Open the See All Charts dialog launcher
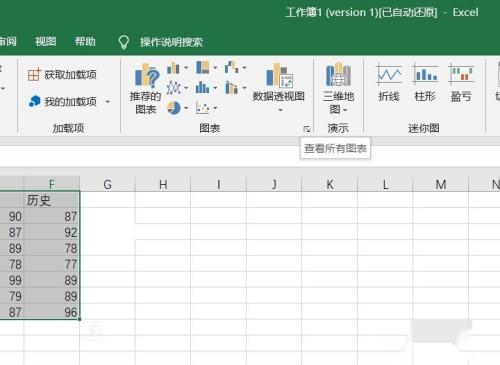Viewport: 500px width, 365px height. click(307, 129)
